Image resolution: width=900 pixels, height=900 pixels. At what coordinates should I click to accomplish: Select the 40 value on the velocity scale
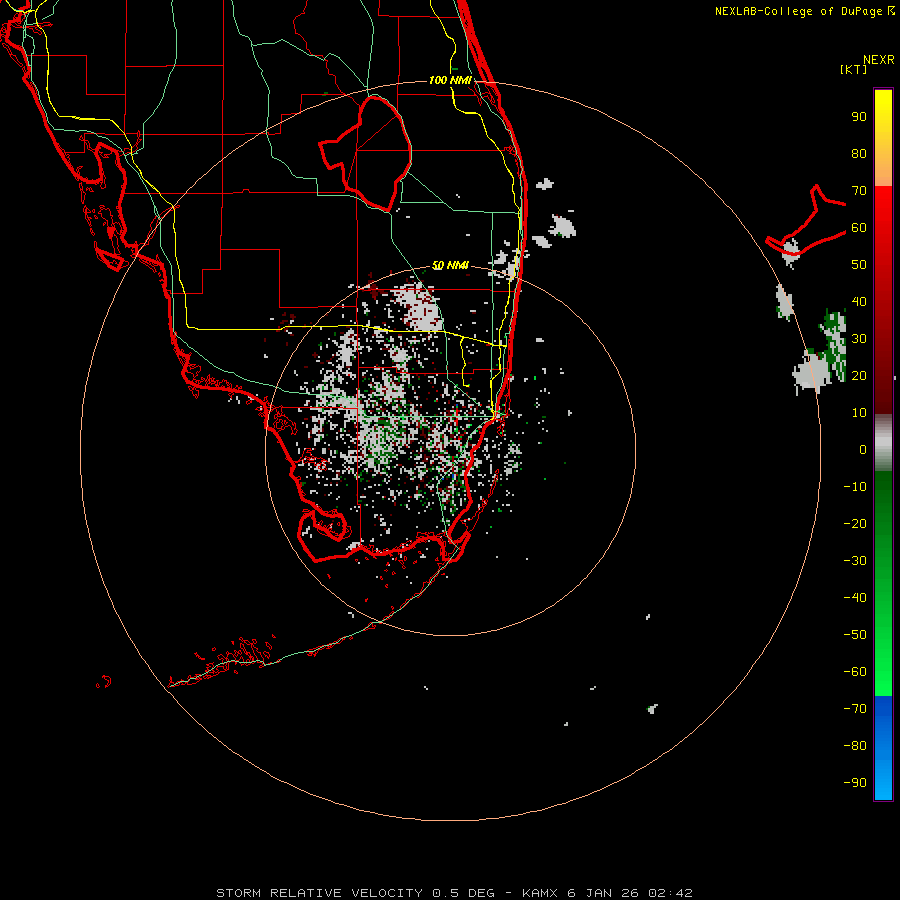[859, 301]
